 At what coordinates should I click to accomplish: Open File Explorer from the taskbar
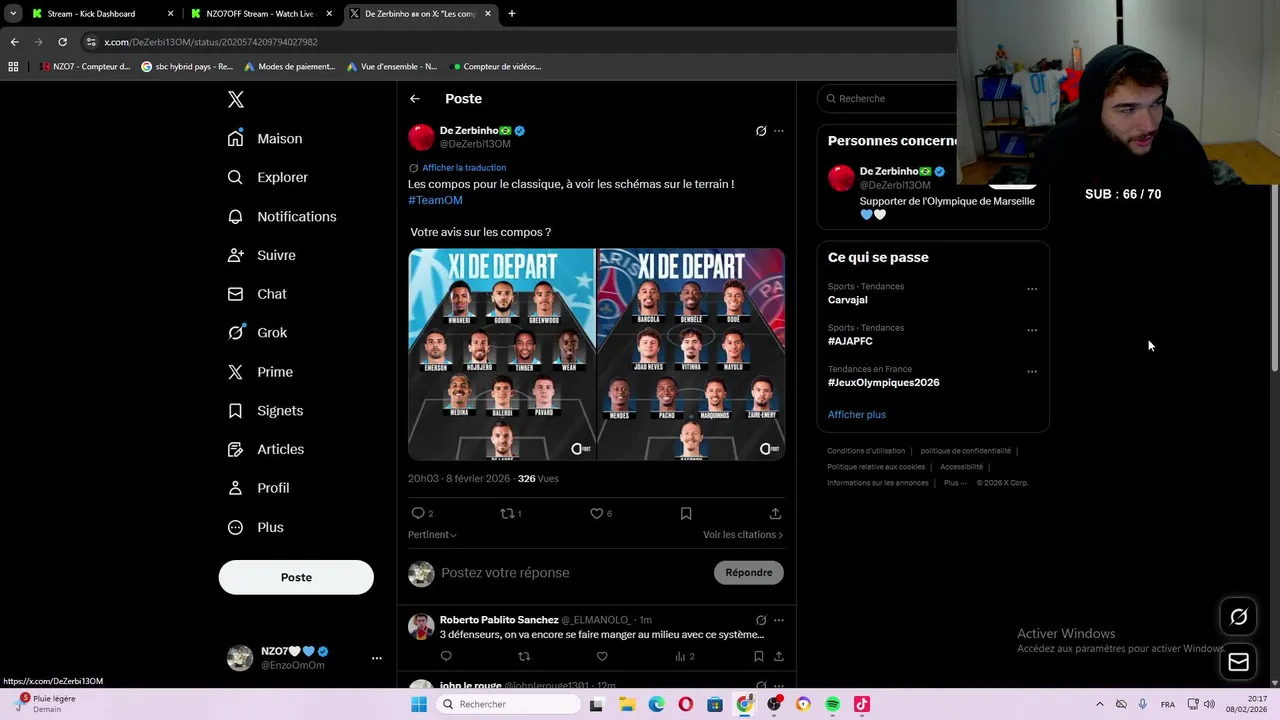pos(626,704)
